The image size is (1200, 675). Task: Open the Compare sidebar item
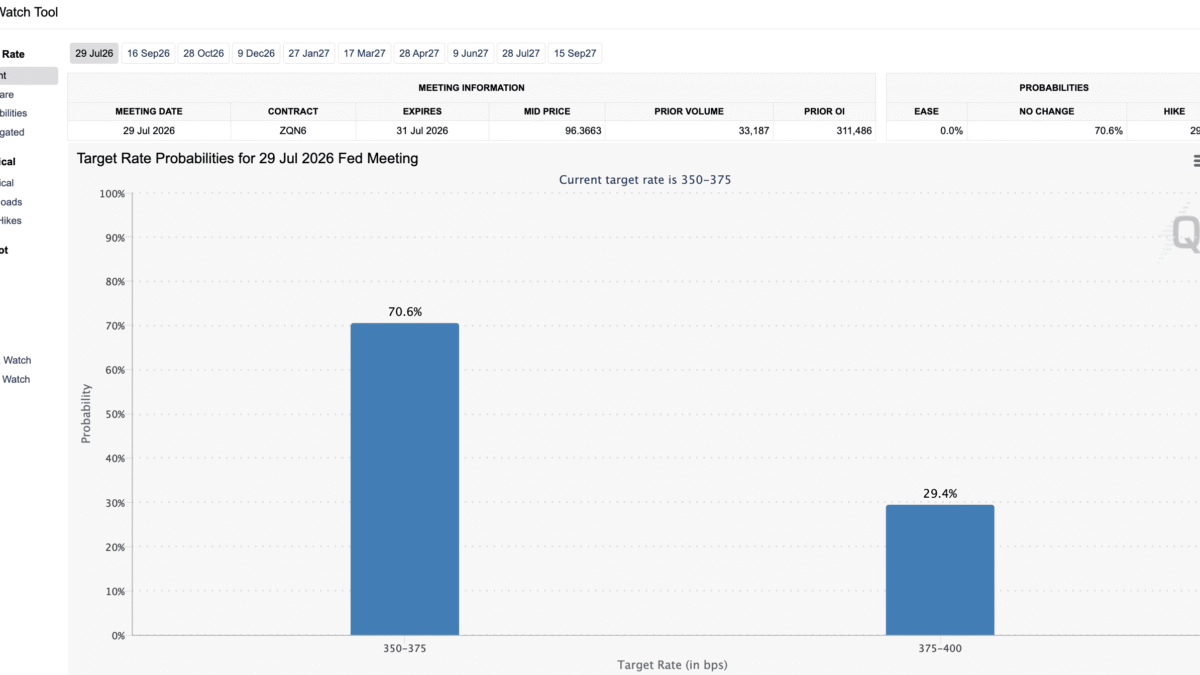(8, 95)
